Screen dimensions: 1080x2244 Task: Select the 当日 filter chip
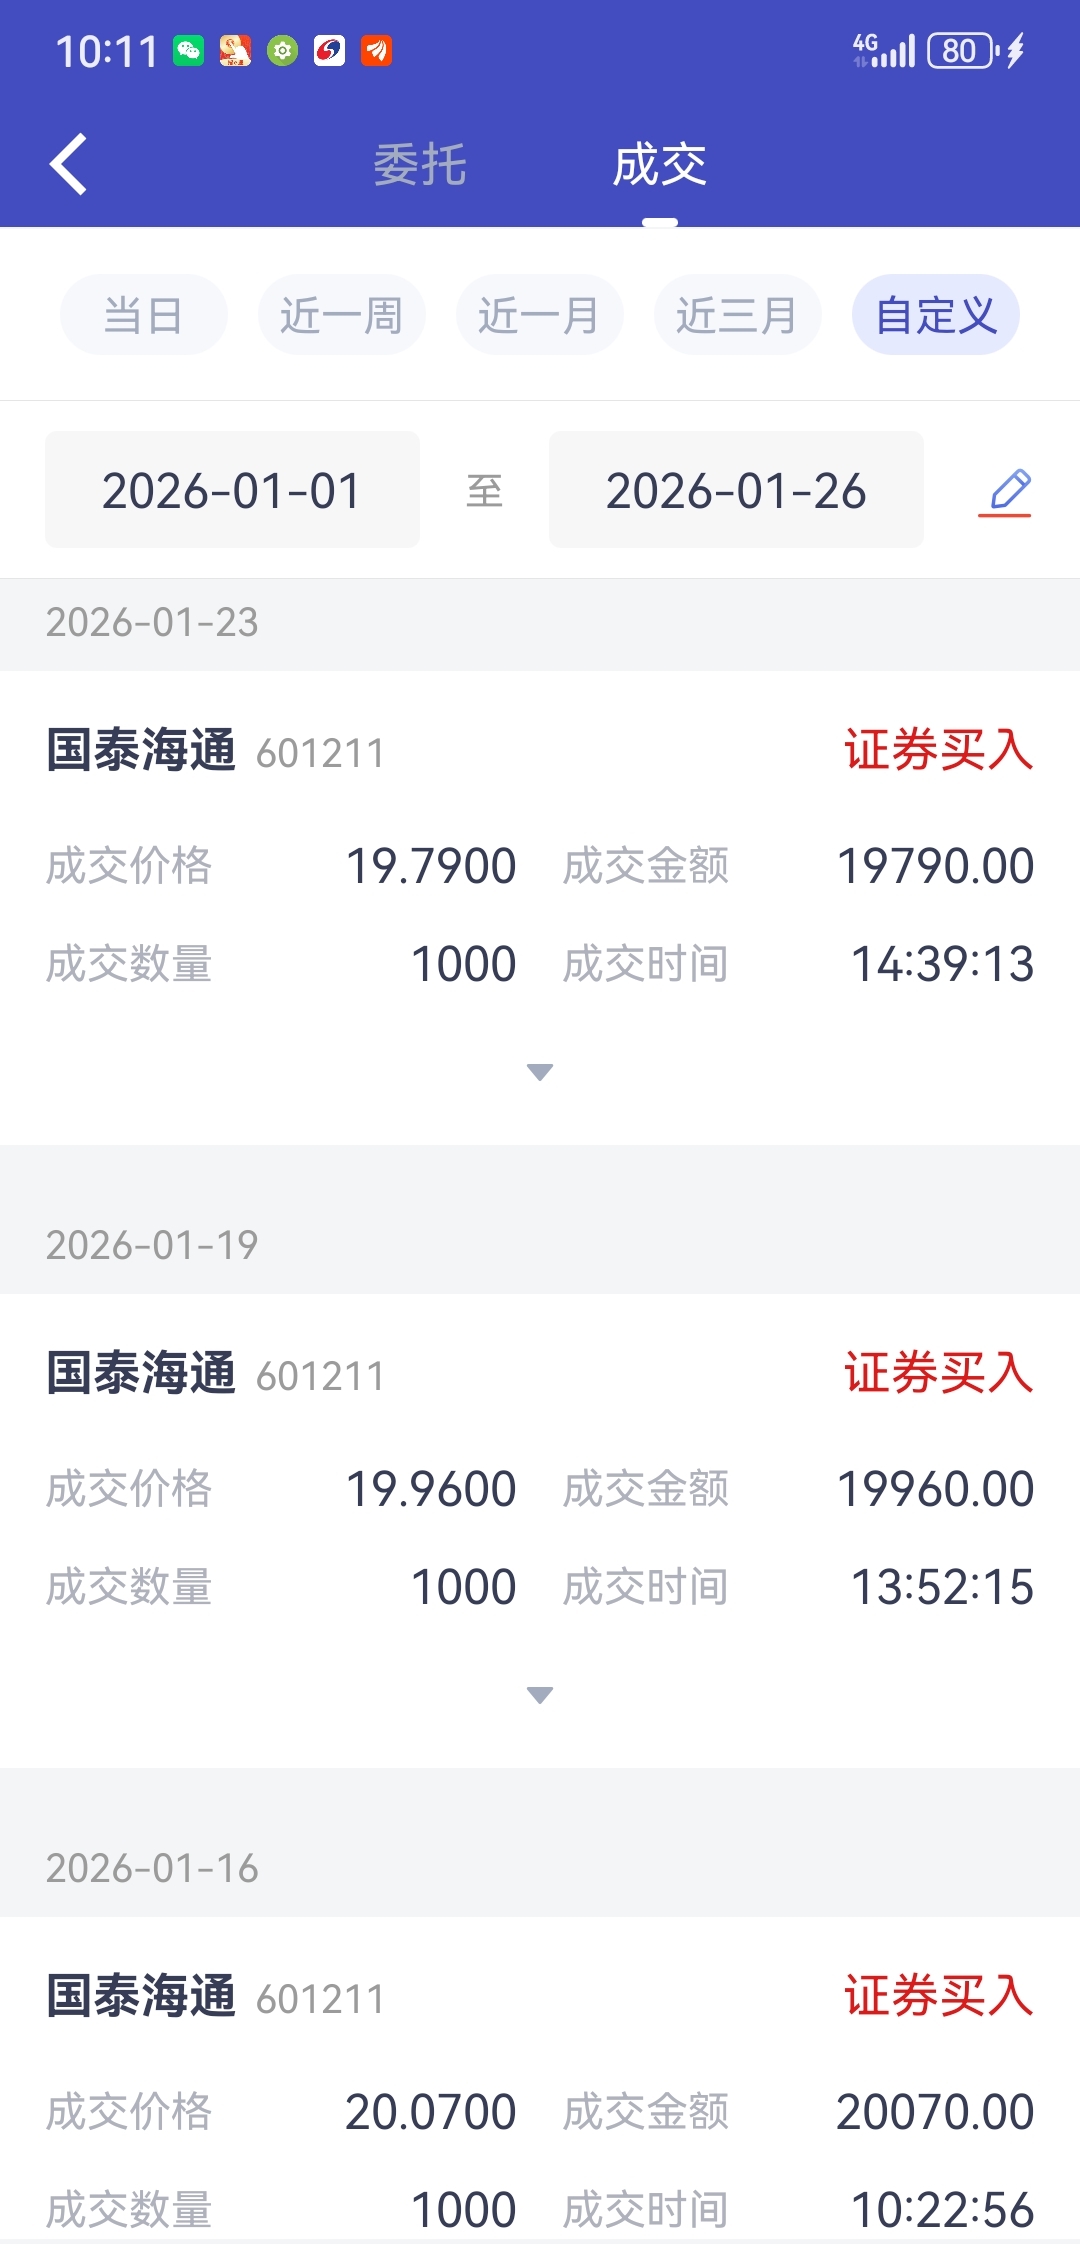click(x=144, y=315)
